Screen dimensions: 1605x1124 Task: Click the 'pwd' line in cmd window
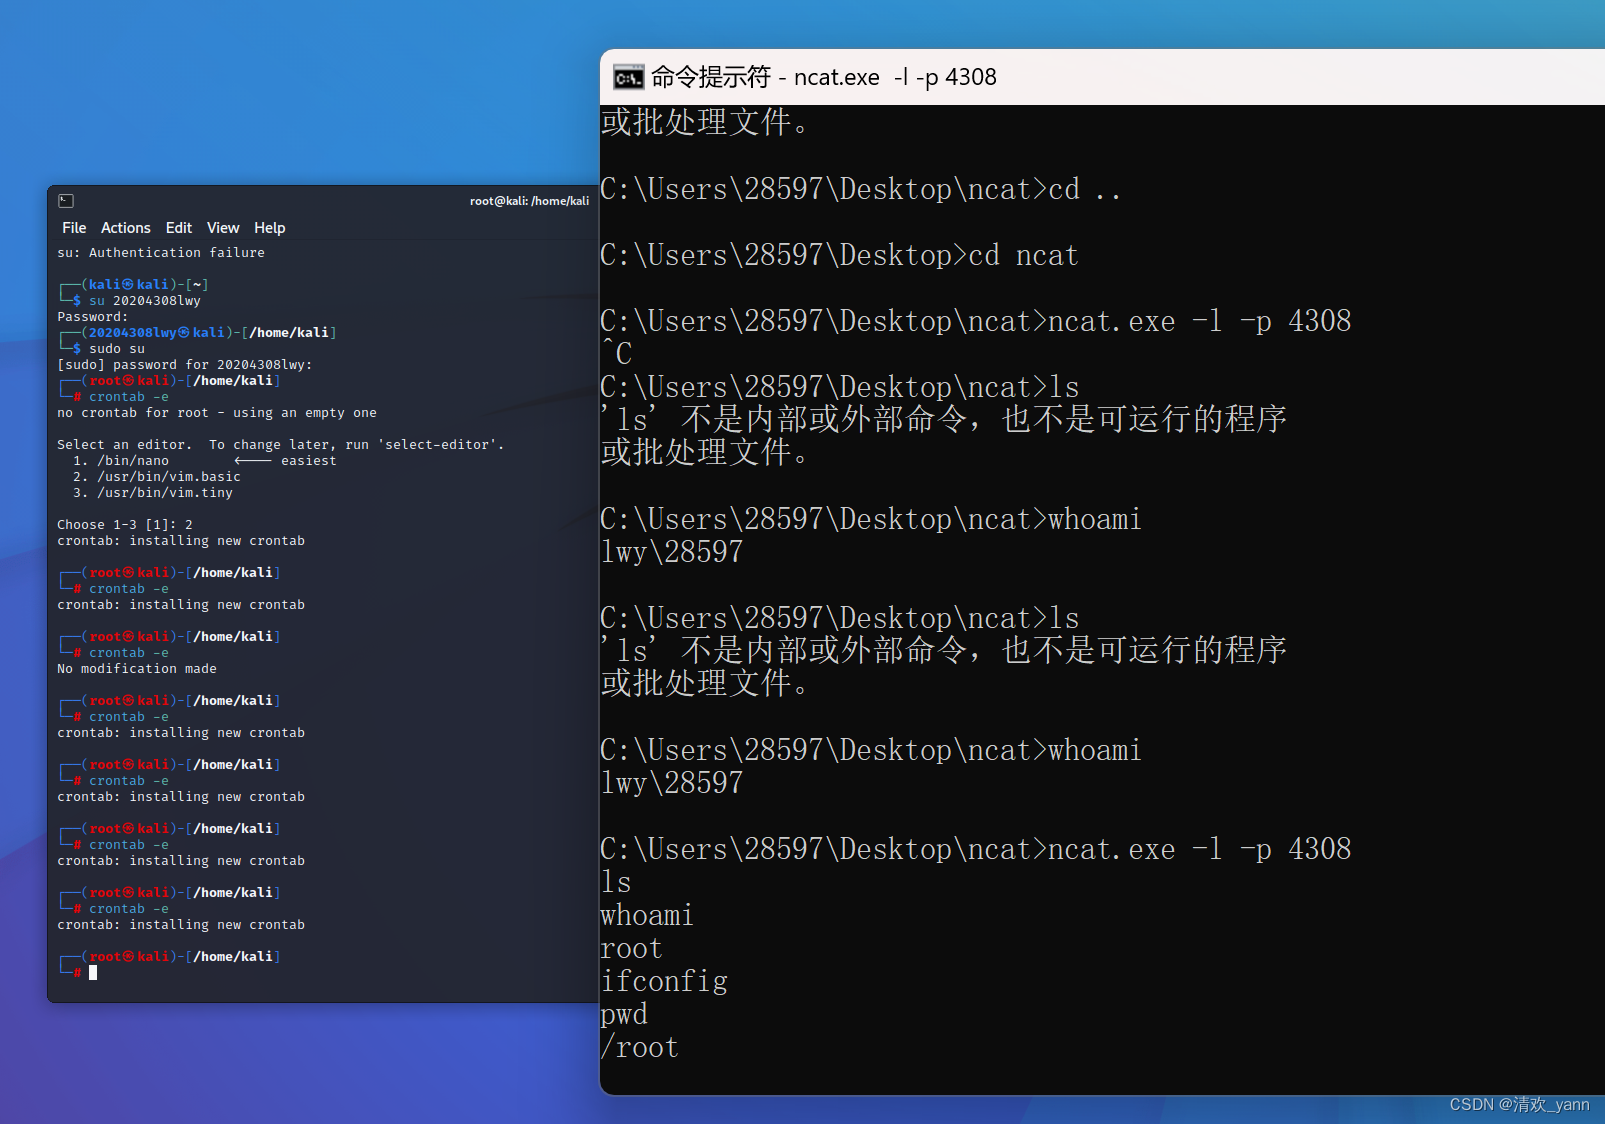[x=624, y=1015]
